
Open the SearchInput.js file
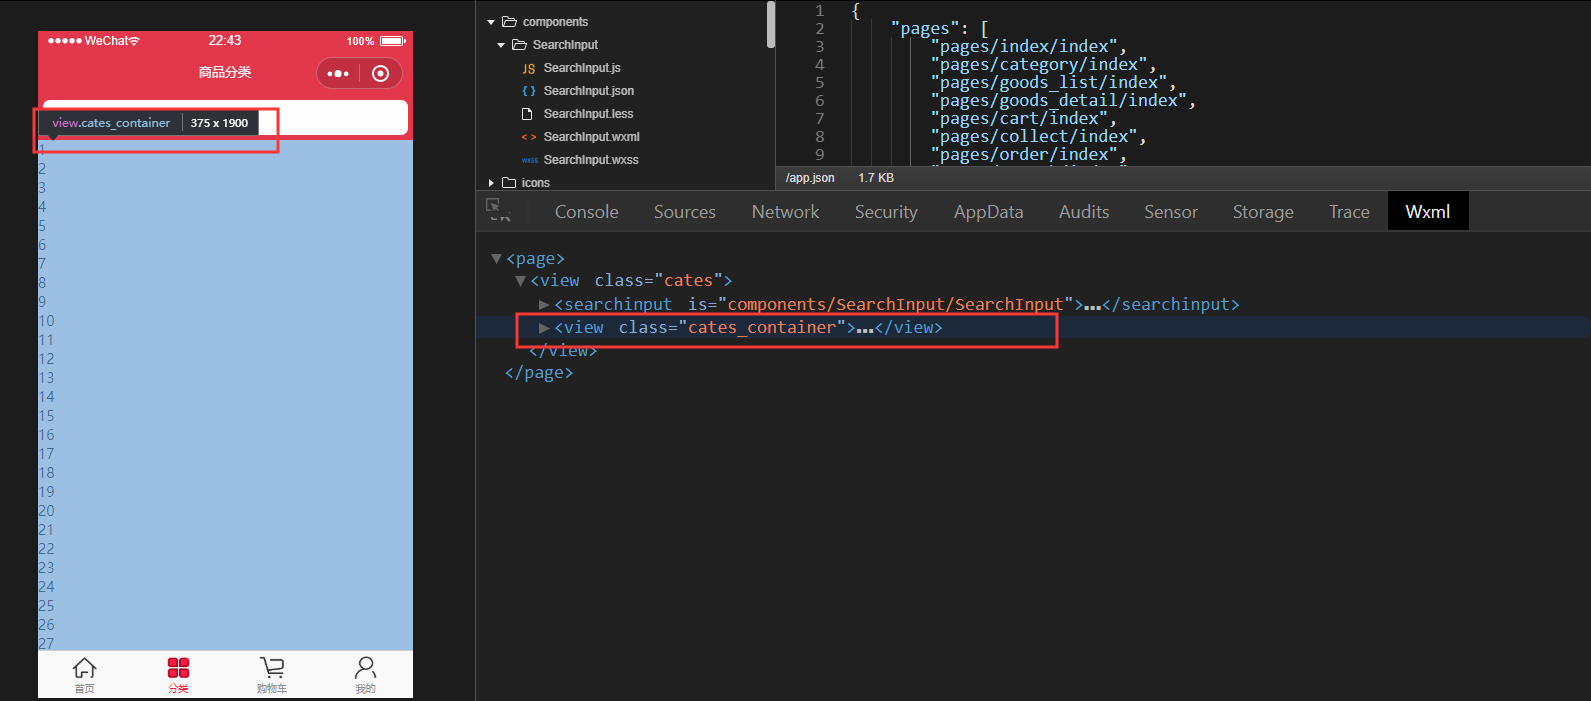coord(582,68)
